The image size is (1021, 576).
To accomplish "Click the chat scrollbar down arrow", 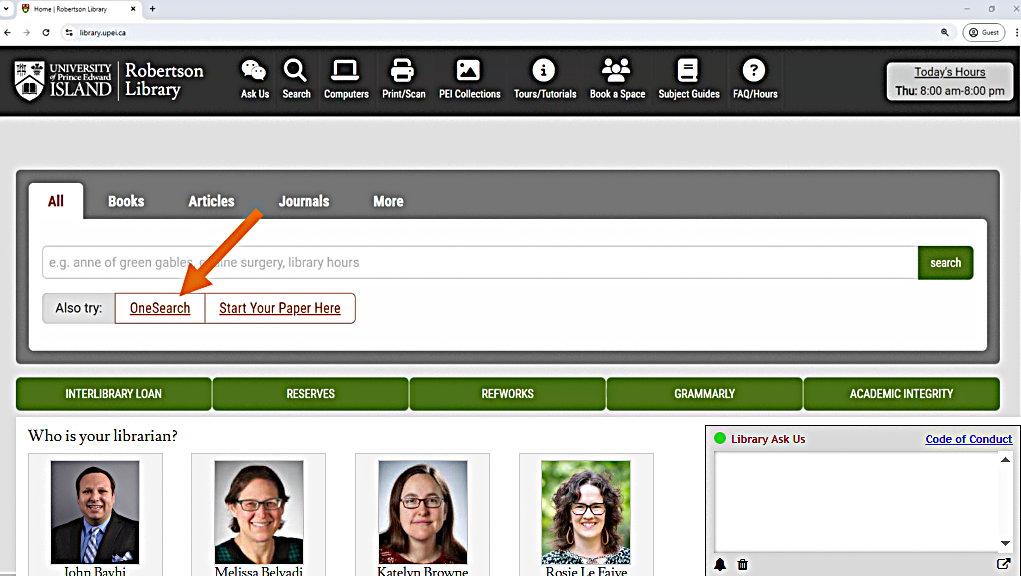I will [1005, 543].
